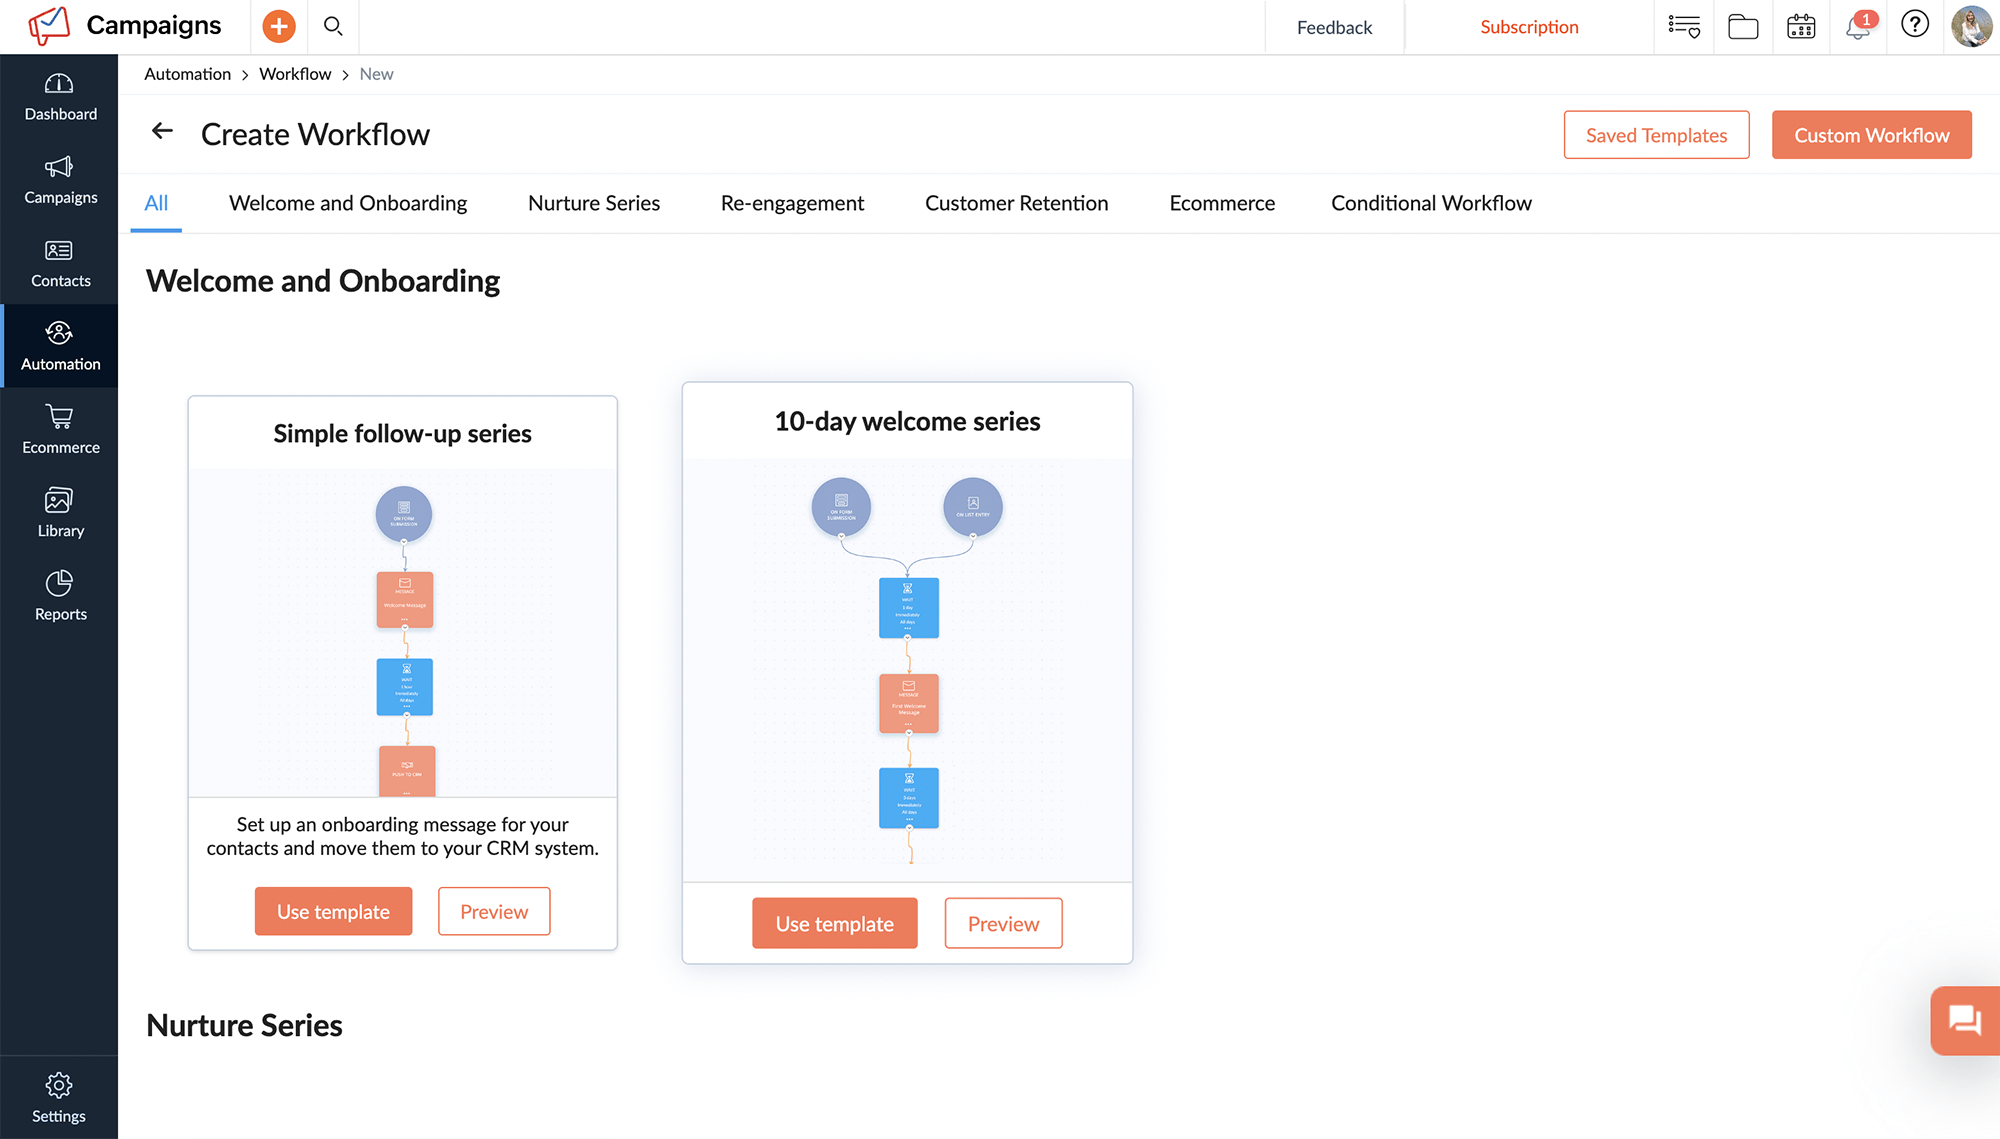Open Library in the sidebar
2000x1139 pixels.
60,513
